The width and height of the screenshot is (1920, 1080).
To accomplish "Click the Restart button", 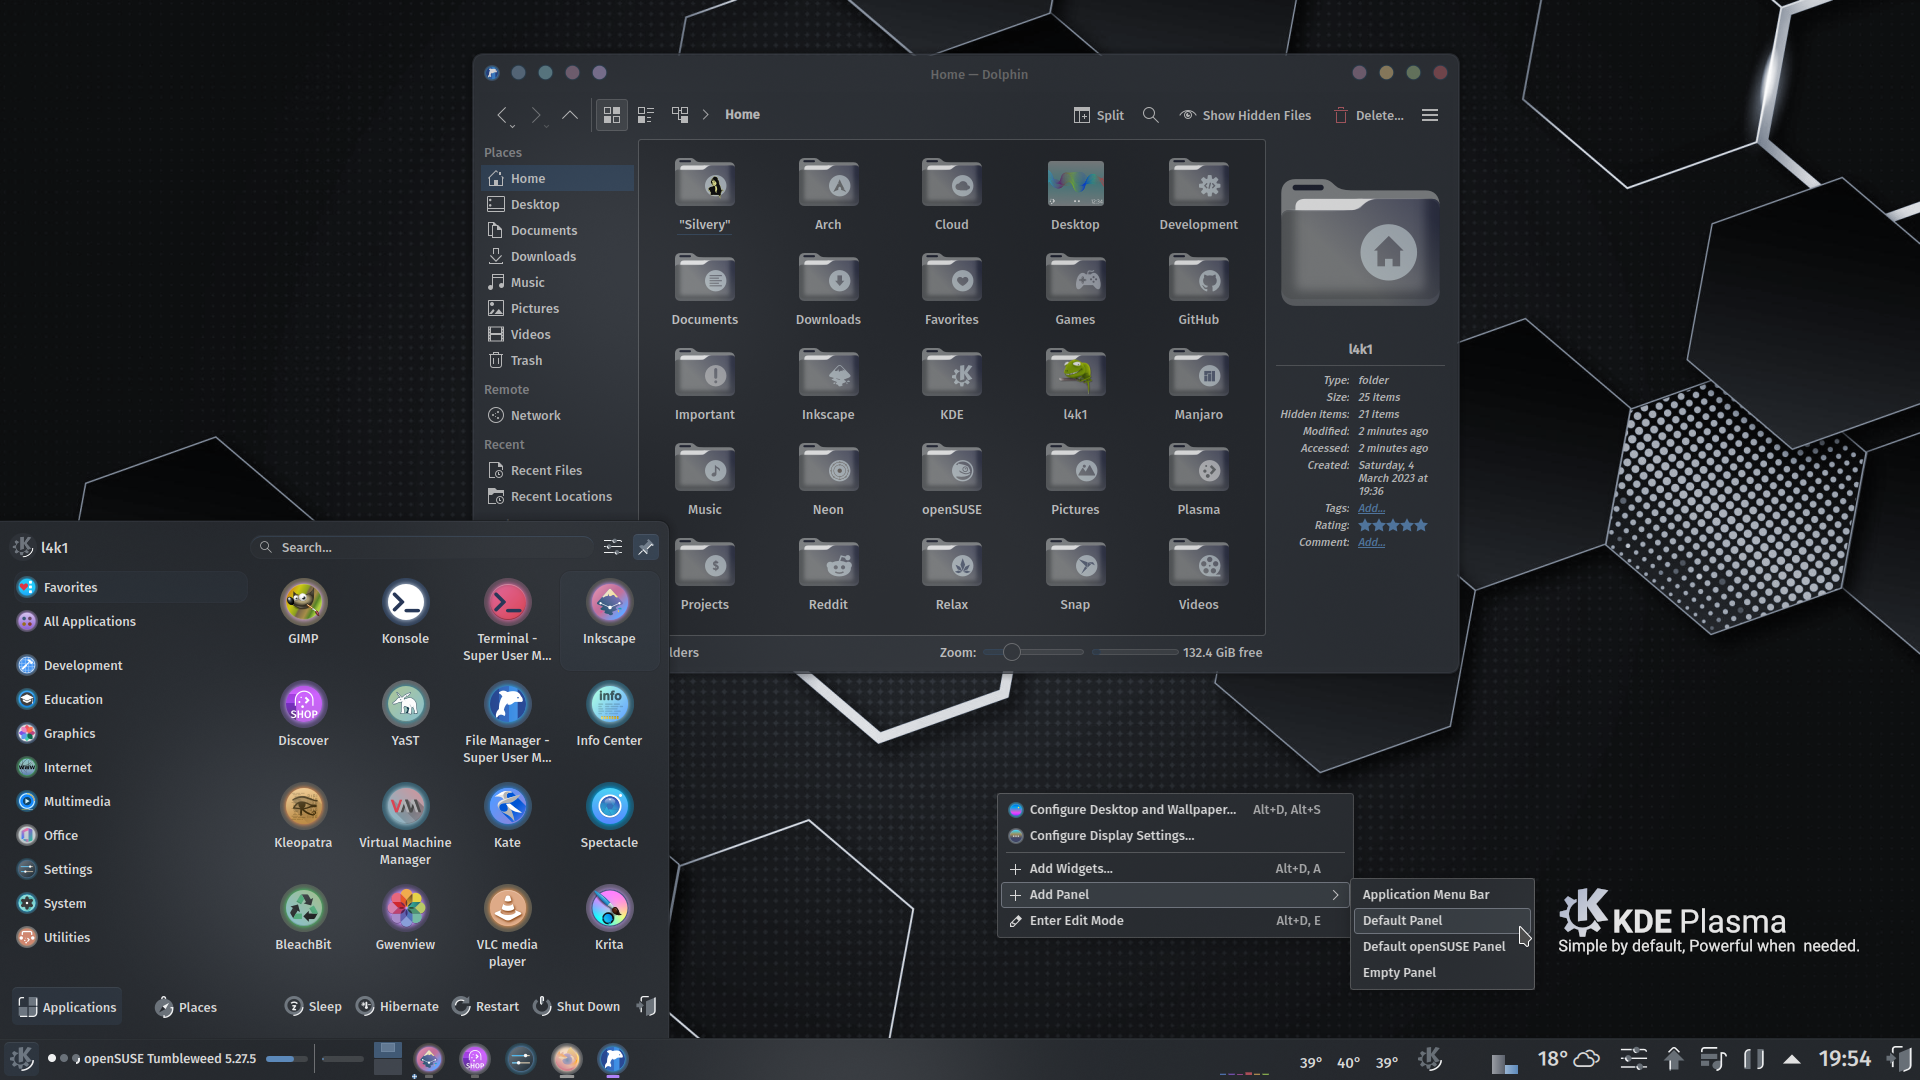I will [486, 1006].
